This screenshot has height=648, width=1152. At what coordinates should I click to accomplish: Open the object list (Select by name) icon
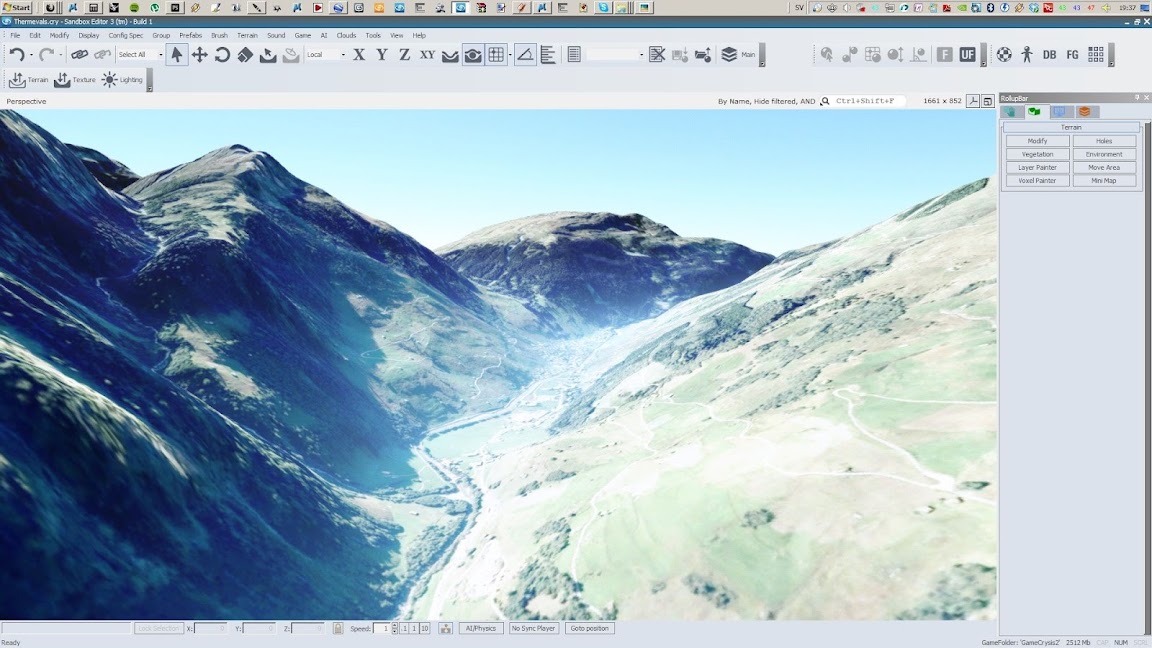coord(575,54)
